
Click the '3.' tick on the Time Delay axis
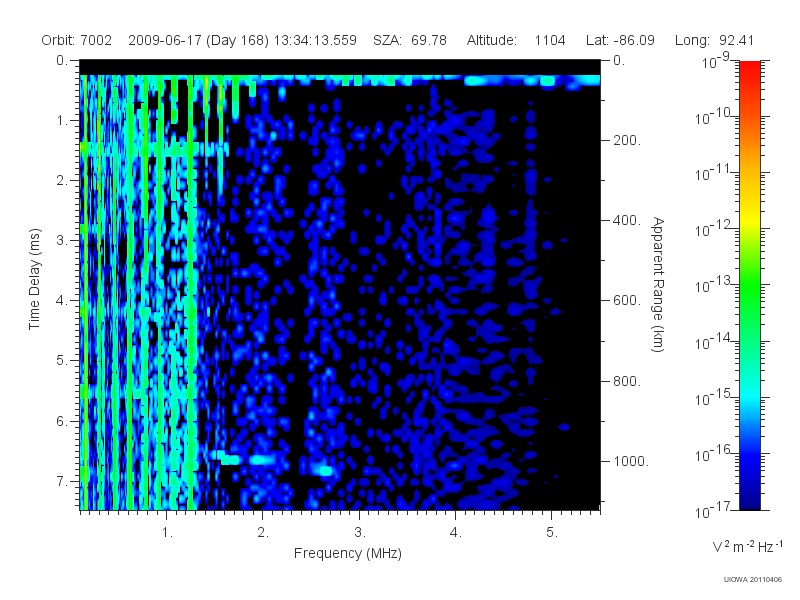(x=62, y=240)
